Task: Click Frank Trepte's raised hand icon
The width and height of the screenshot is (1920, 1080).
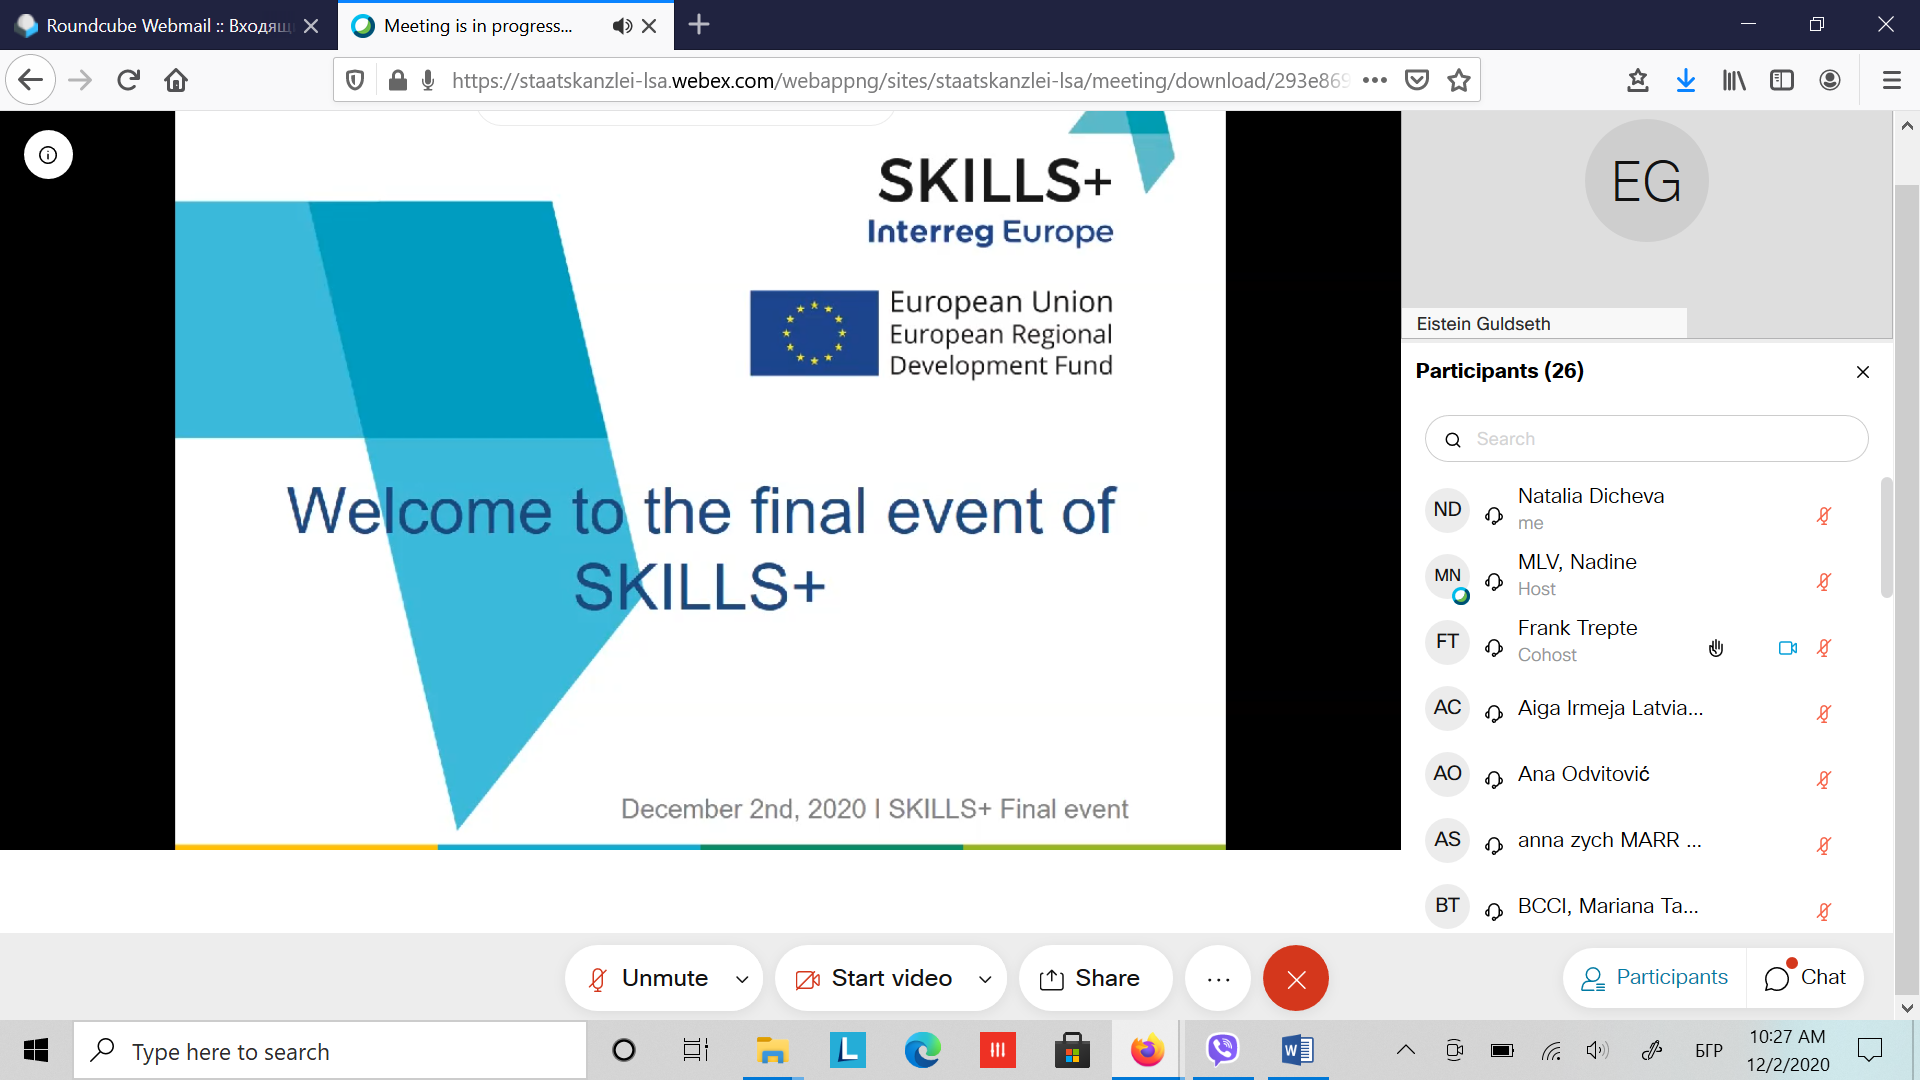Action: (1716, 648)
